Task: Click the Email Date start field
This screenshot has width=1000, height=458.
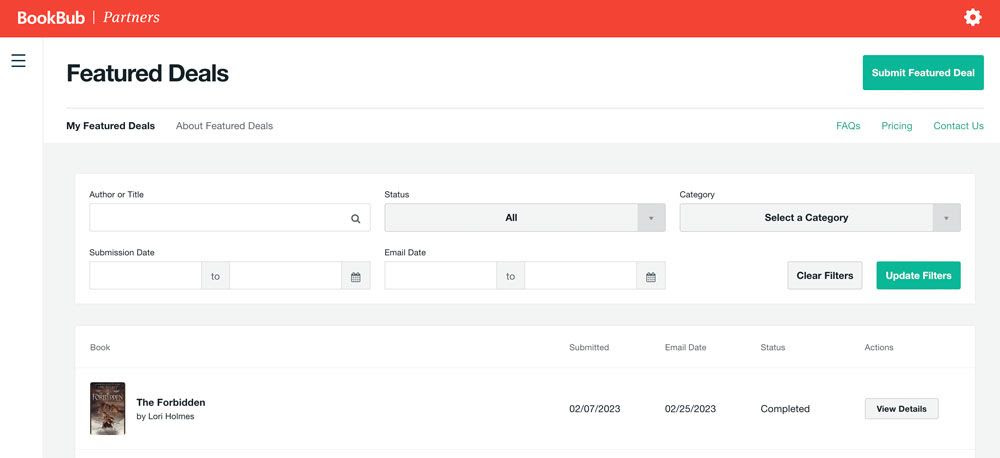Action: coord(441,276)
